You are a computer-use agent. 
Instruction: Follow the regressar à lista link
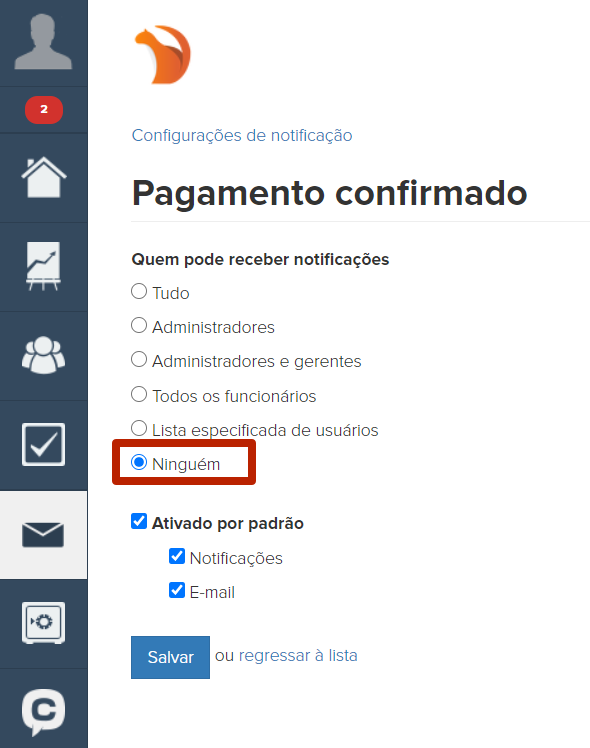click(298, 655)
